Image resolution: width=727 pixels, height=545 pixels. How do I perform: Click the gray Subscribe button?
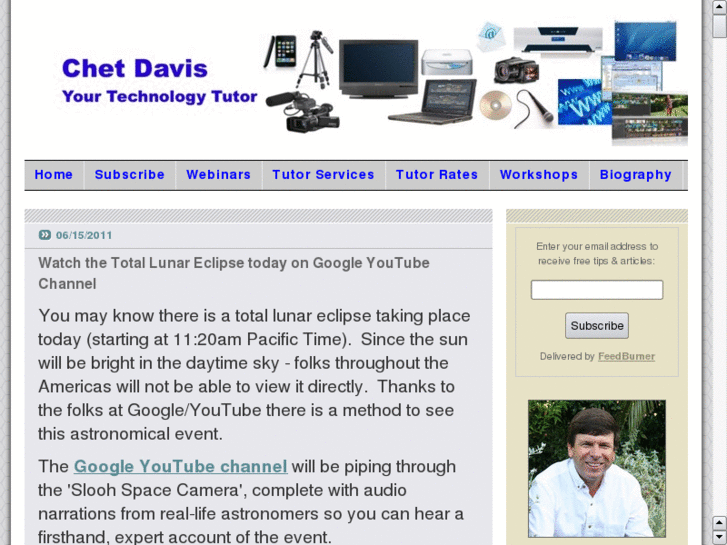(x=597, y=326)
